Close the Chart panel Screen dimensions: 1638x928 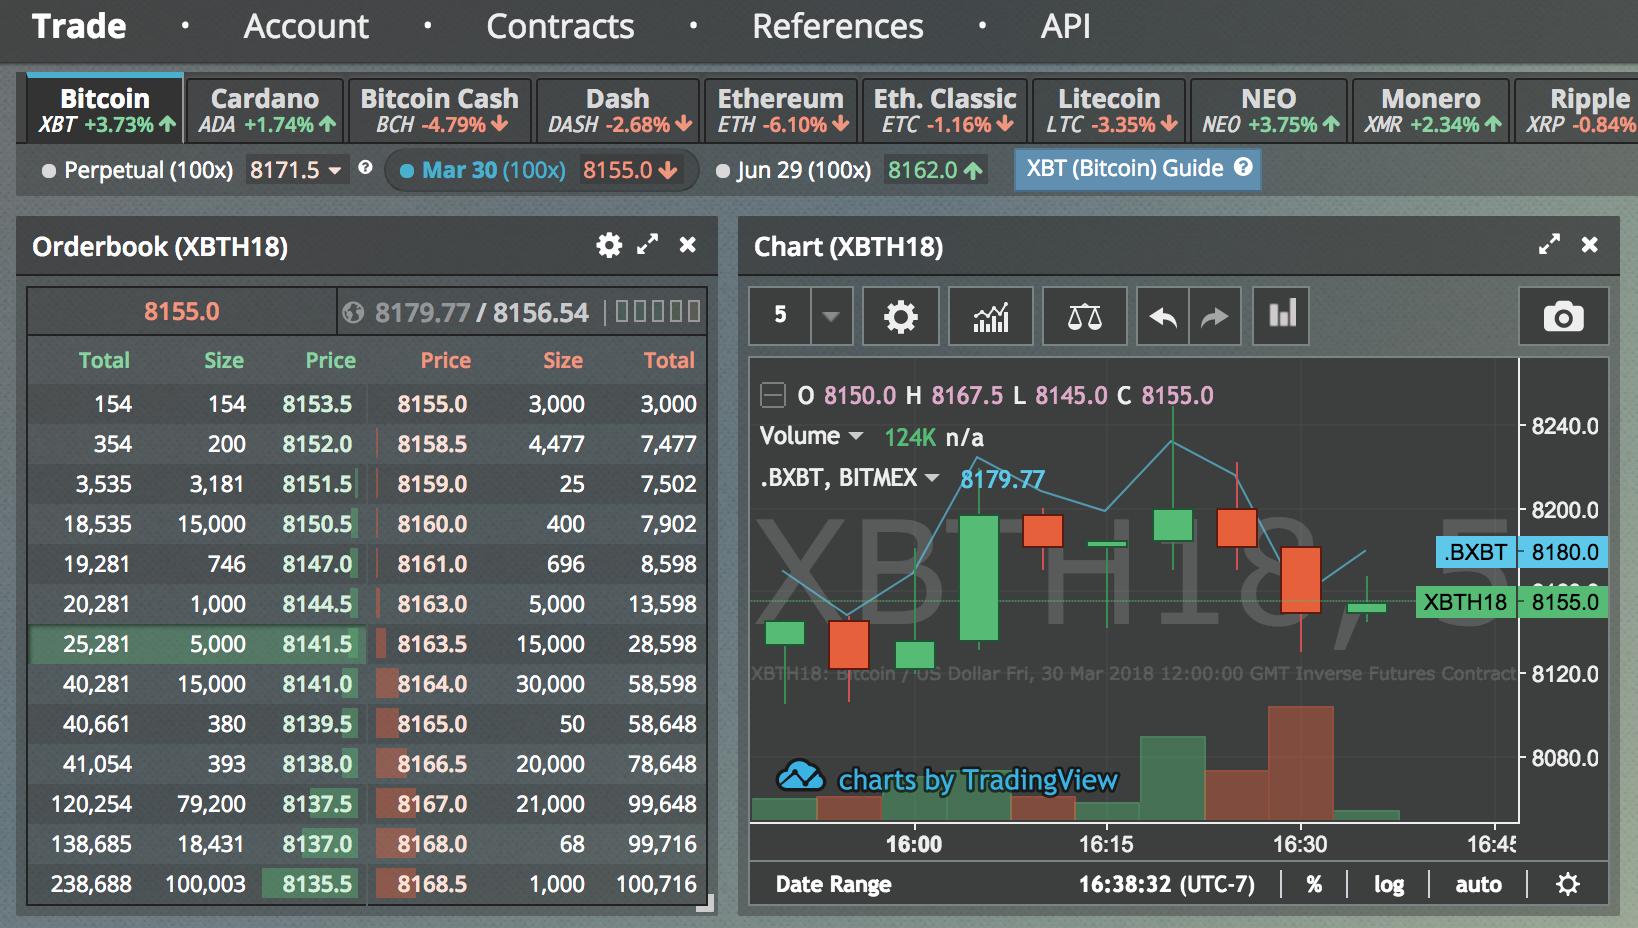[1589, 244]
